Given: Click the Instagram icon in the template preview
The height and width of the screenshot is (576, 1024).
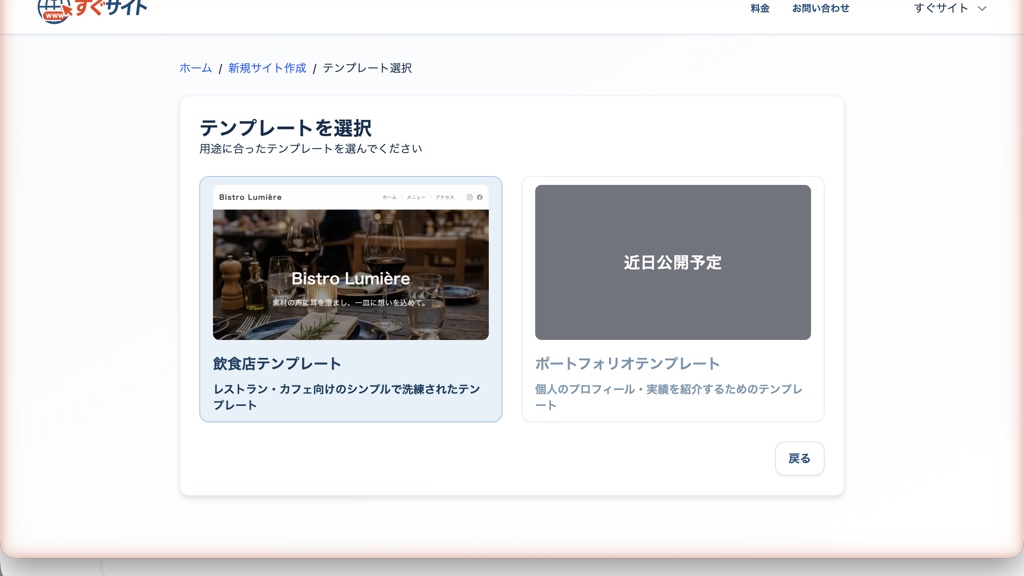Looking at the screenshot, I should pos(469,197).
